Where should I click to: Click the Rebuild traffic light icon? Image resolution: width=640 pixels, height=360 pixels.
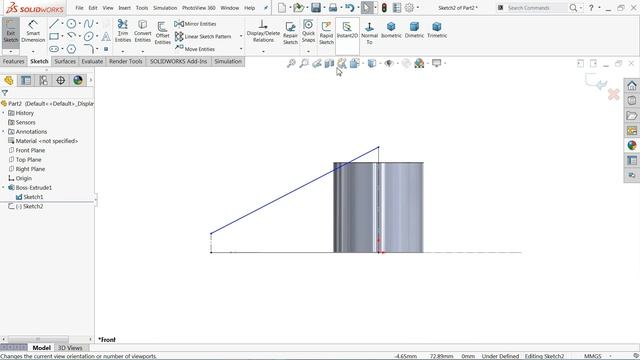point(384,7)
